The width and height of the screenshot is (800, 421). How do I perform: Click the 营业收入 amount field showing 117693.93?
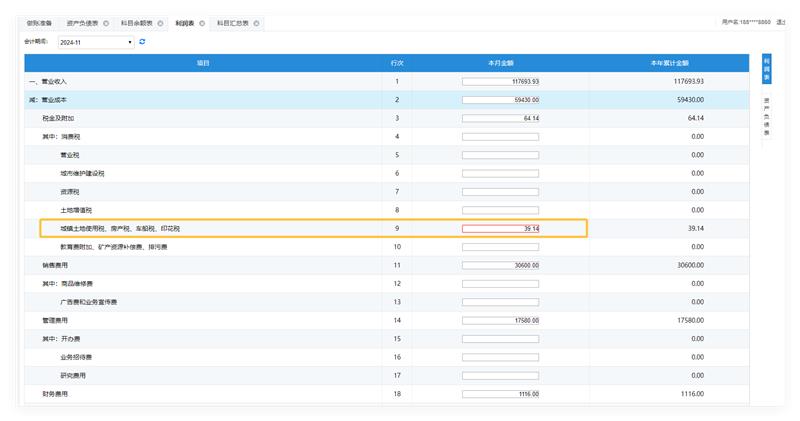tap(500, 81)
